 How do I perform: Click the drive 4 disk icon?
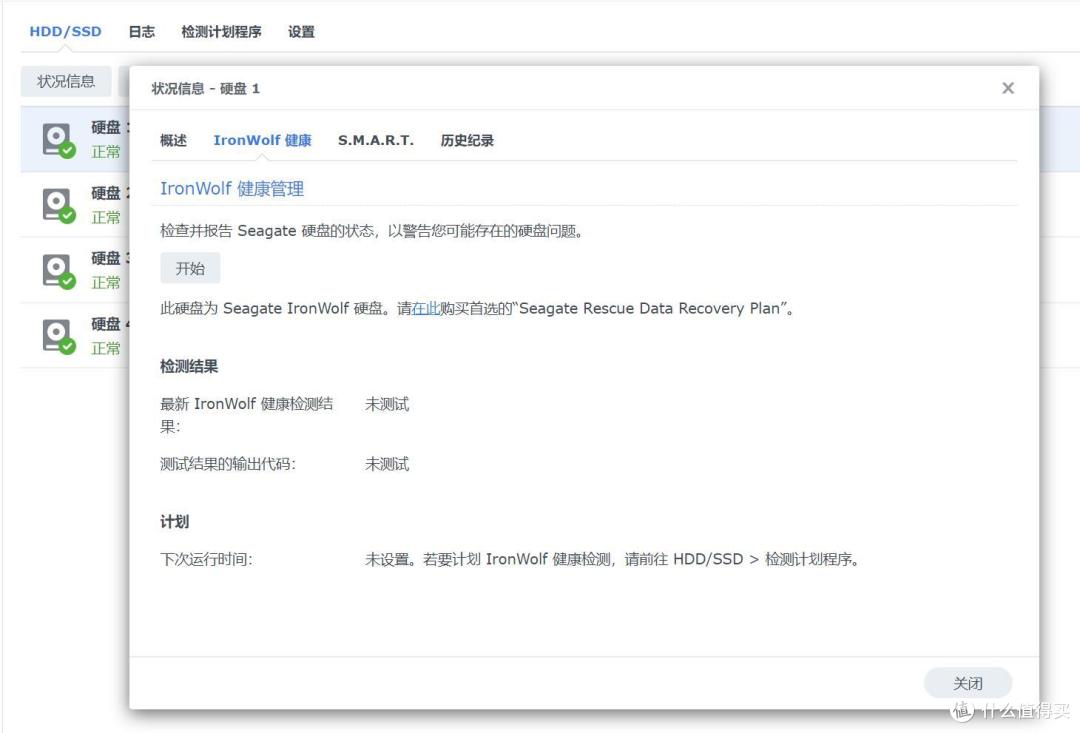[x=58, y=336]
